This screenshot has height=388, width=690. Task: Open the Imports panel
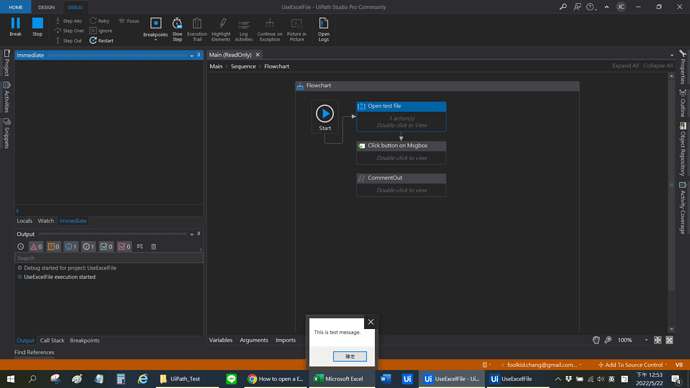pos(286,340)
